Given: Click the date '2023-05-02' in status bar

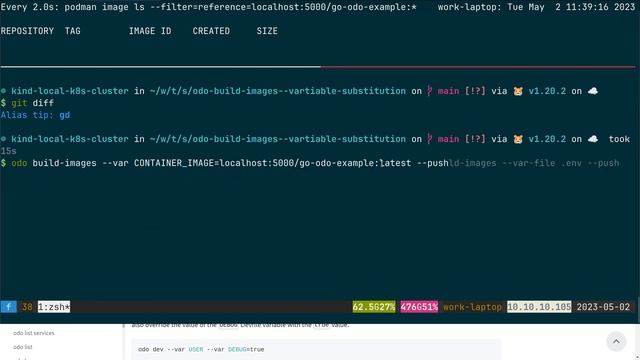Looking at the screenshot, I should [x=603, y=307].
